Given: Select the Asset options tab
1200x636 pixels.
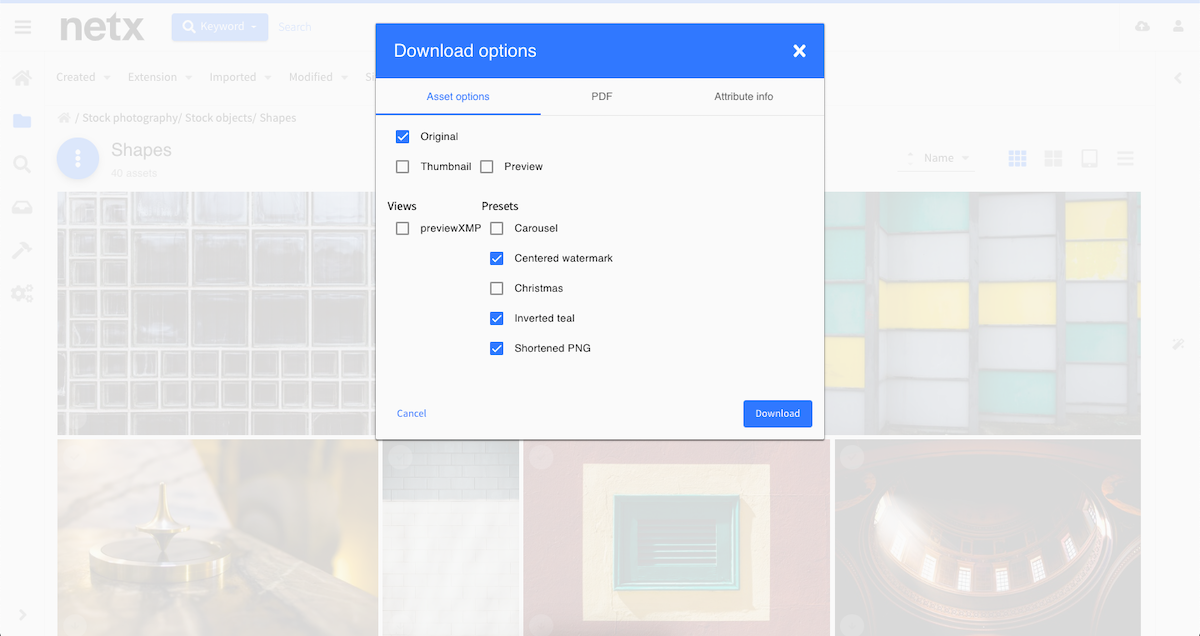Looking at the screenshot, I should pyautogui.click(x=458, y=97).
